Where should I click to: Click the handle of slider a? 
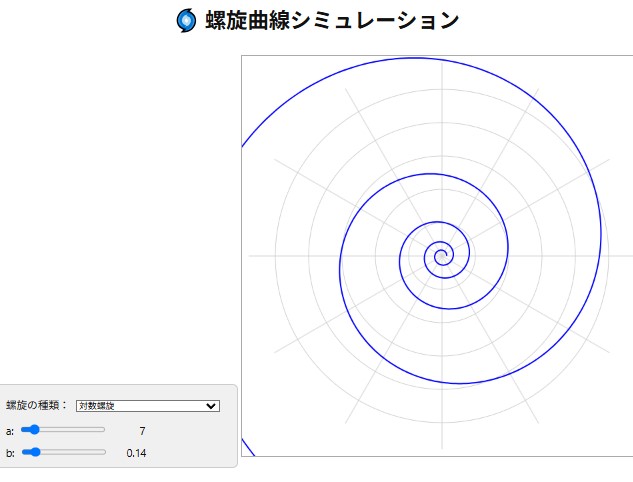34,429
